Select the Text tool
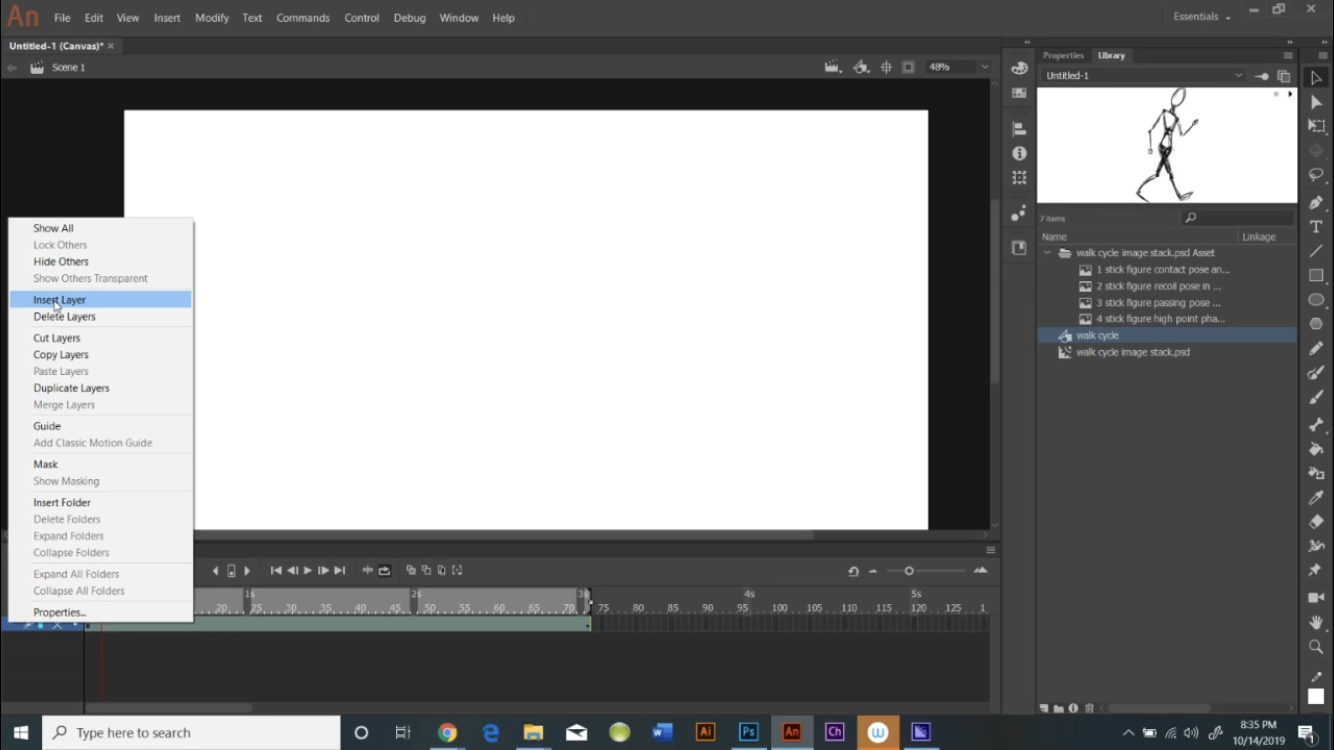 point(1316,226)
